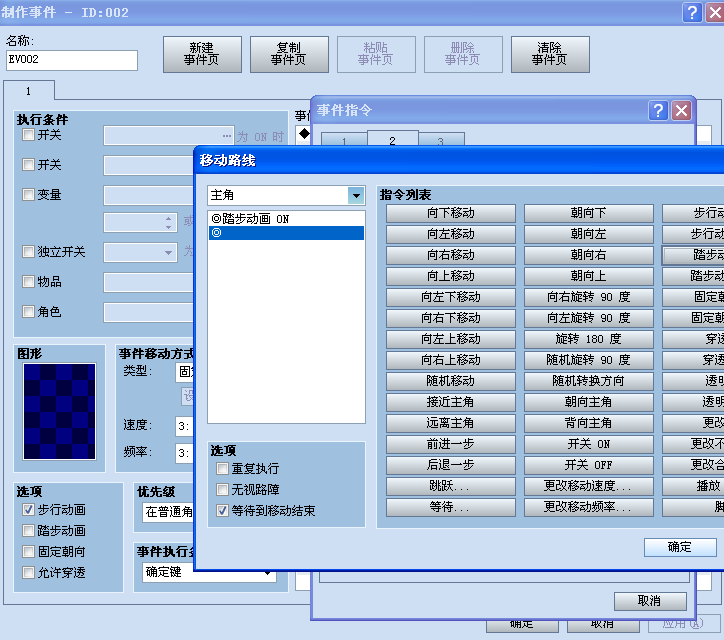Click the 开关 ON command
This screenshot has width=724, height=640.
589,444
